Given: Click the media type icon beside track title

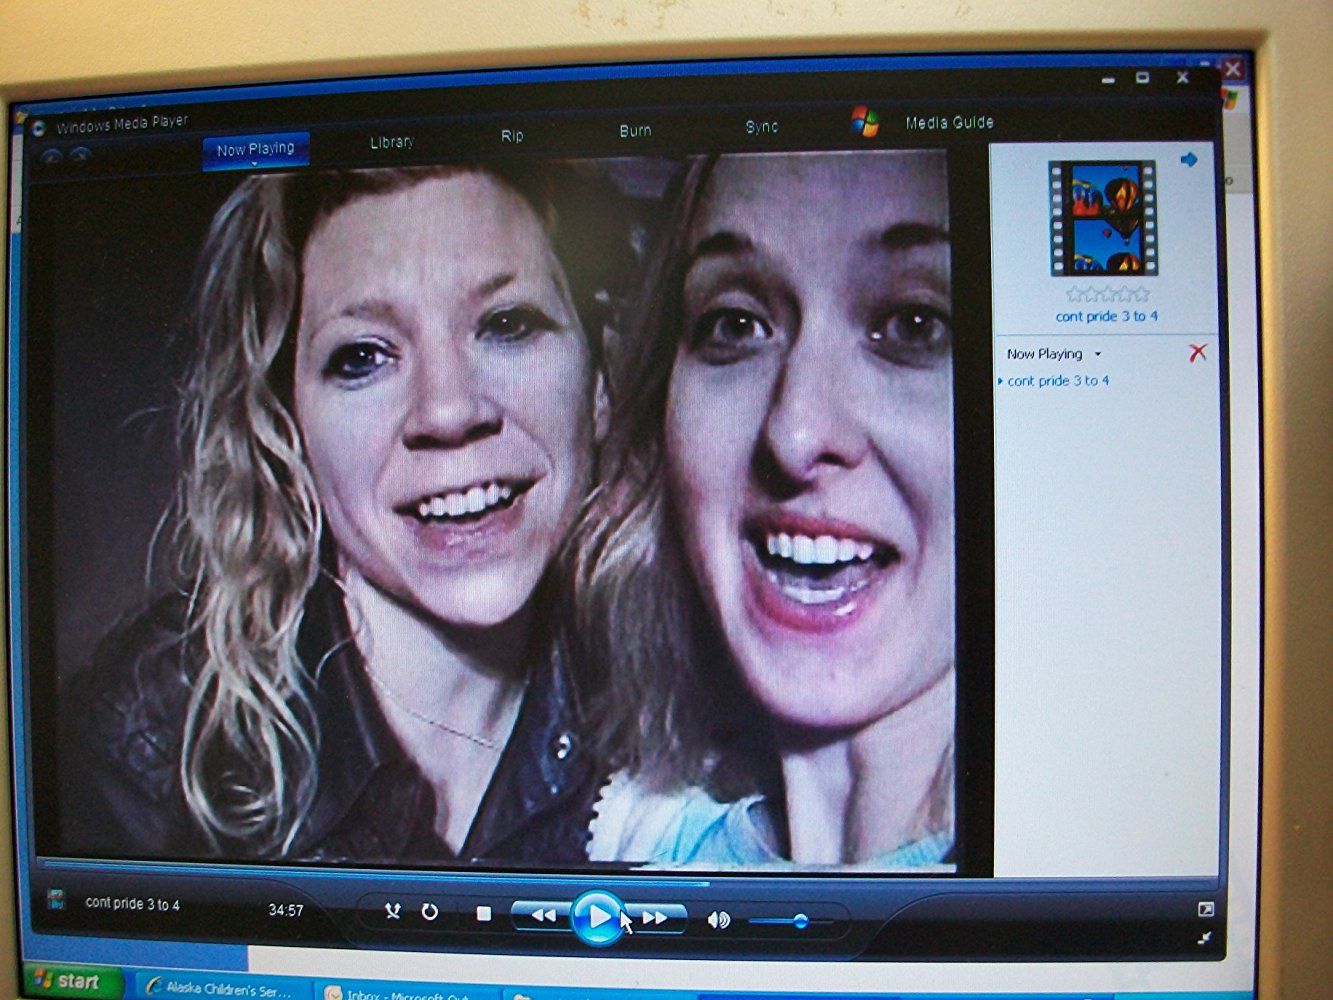Looking at the screenshot, I should (x=56, y=899).
